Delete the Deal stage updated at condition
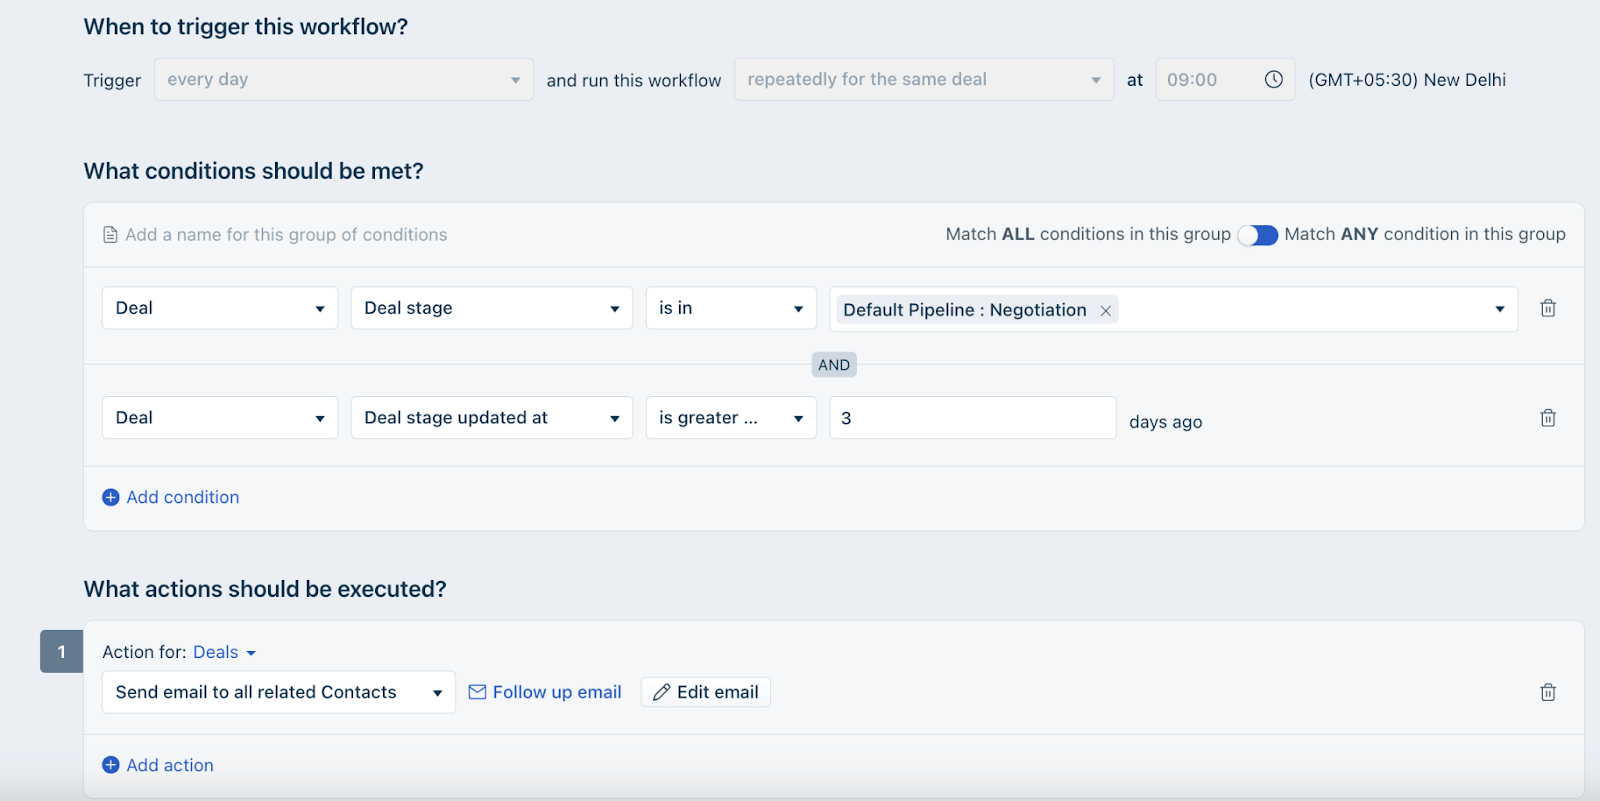1600x801 pixels. tap(1547, 418)
